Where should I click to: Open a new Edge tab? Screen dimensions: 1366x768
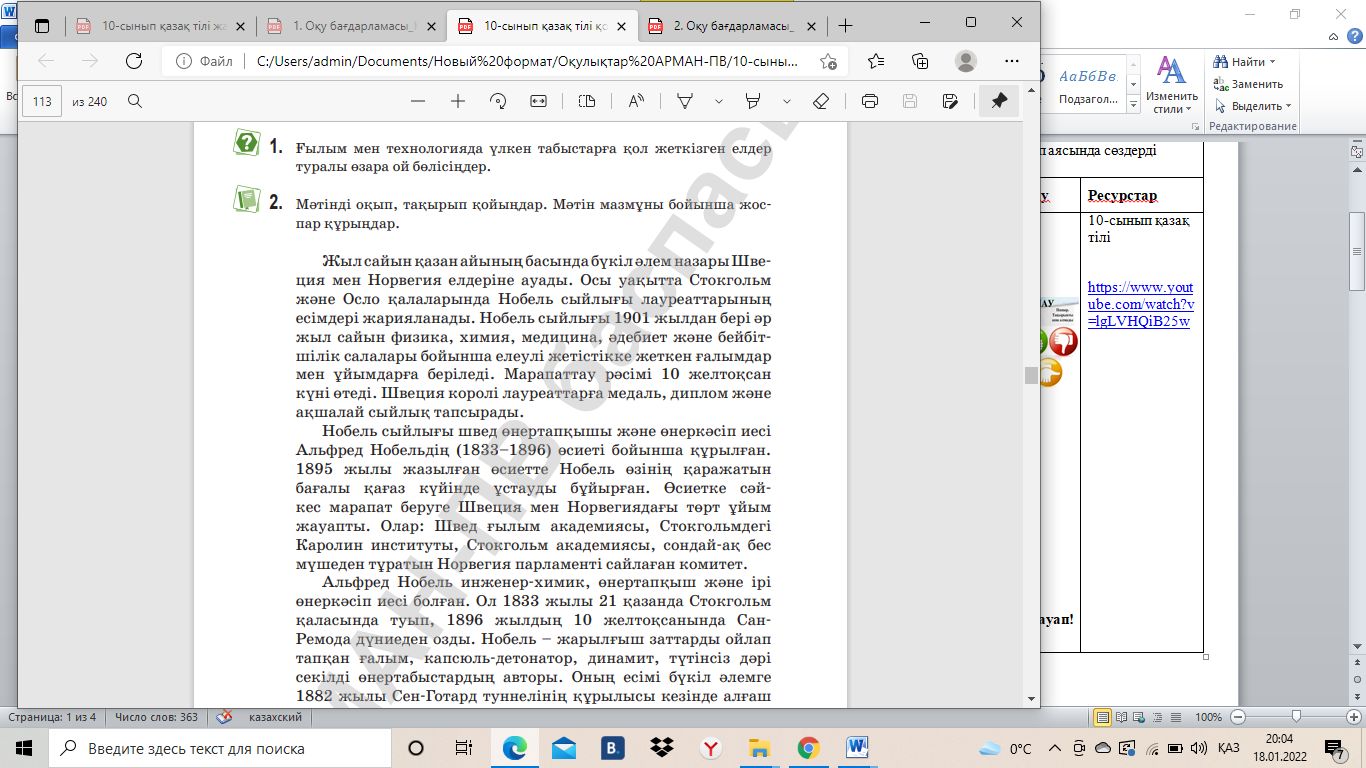846,26
